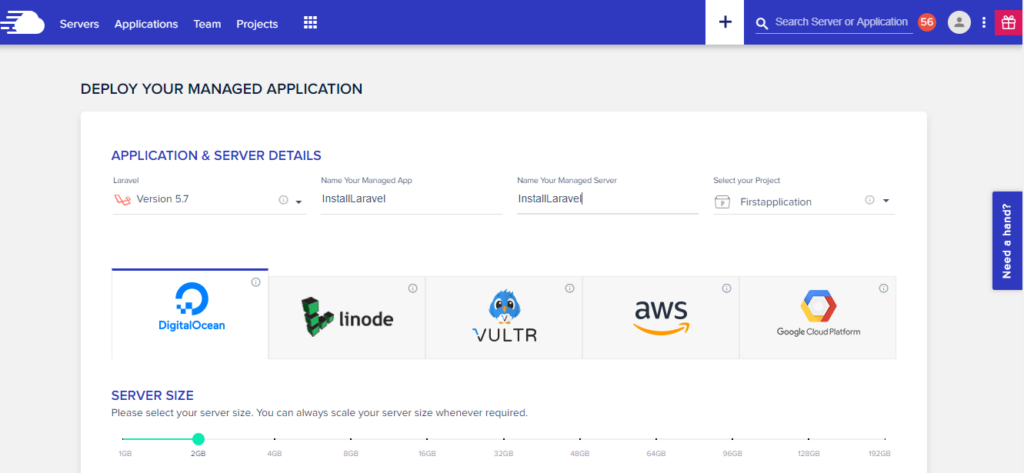Expand the Laravel version dropdown

point(298,201)
